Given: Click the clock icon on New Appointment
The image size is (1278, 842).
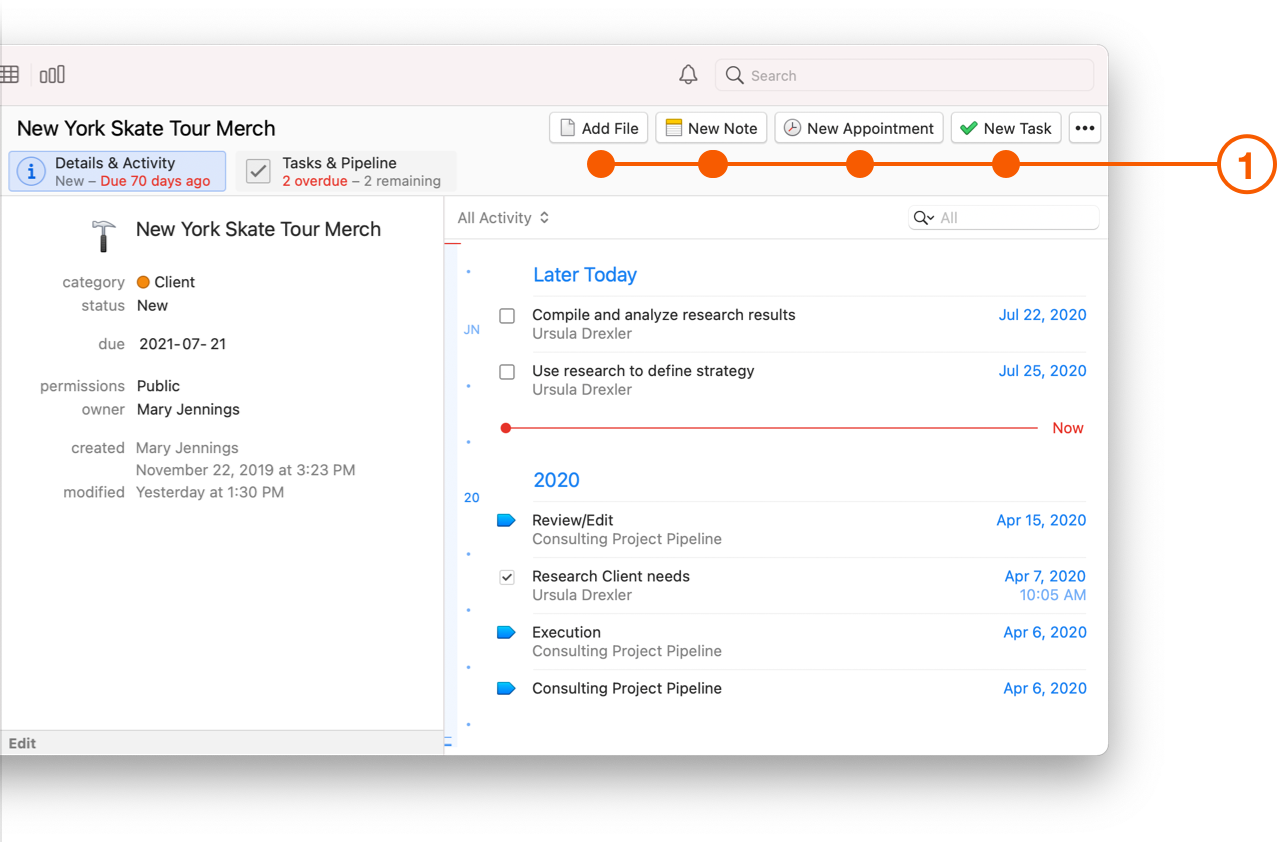Looking at the screenshot, I should (x=791, y=128).
